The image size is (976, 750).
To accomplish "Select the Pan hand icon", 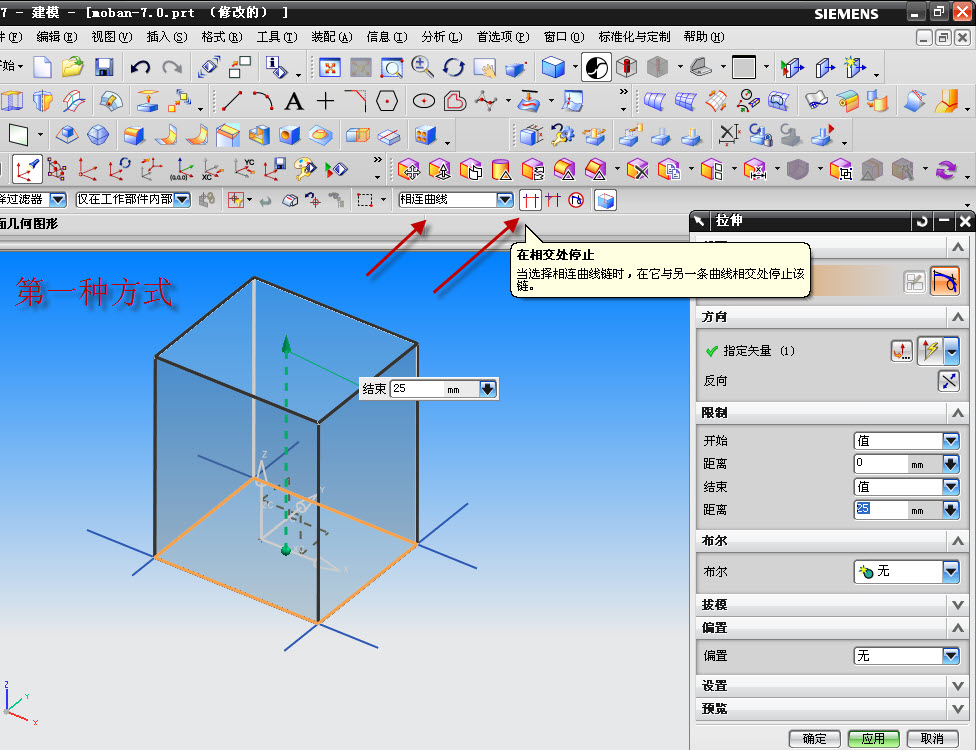I will tap(484, 67).
